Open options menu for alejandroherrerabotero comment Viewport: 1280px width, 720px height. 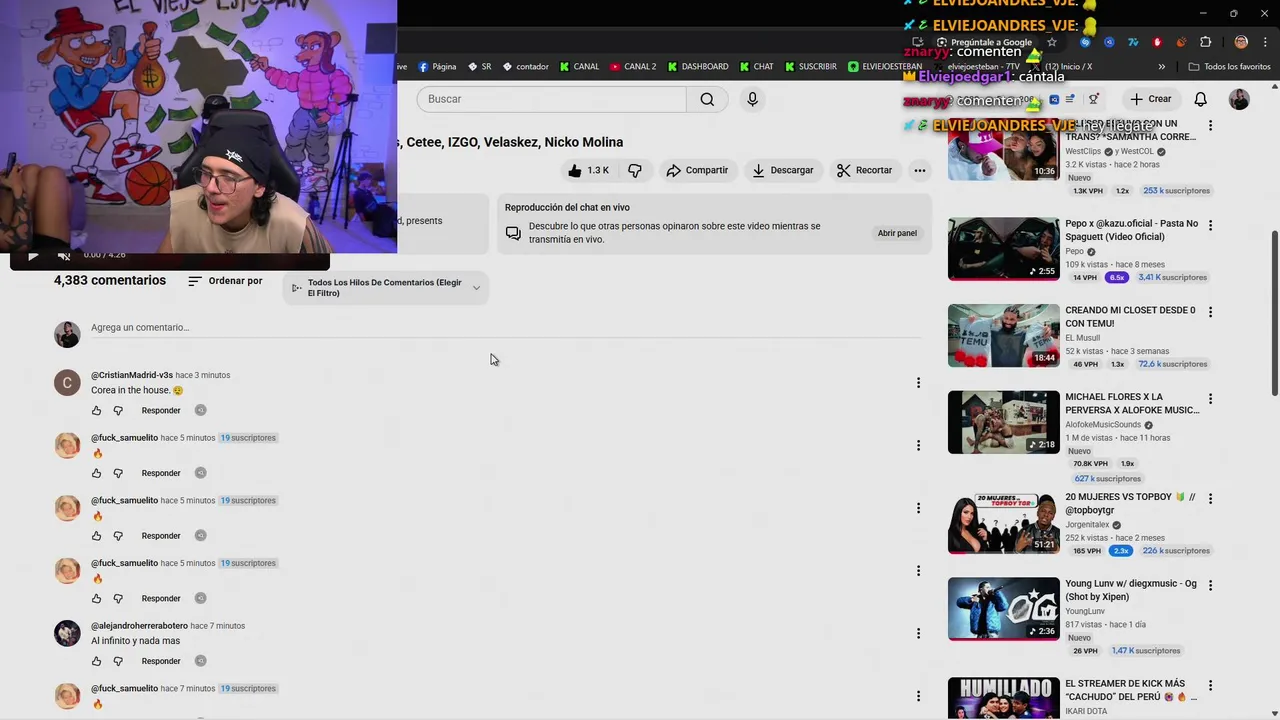pos(918,634)
